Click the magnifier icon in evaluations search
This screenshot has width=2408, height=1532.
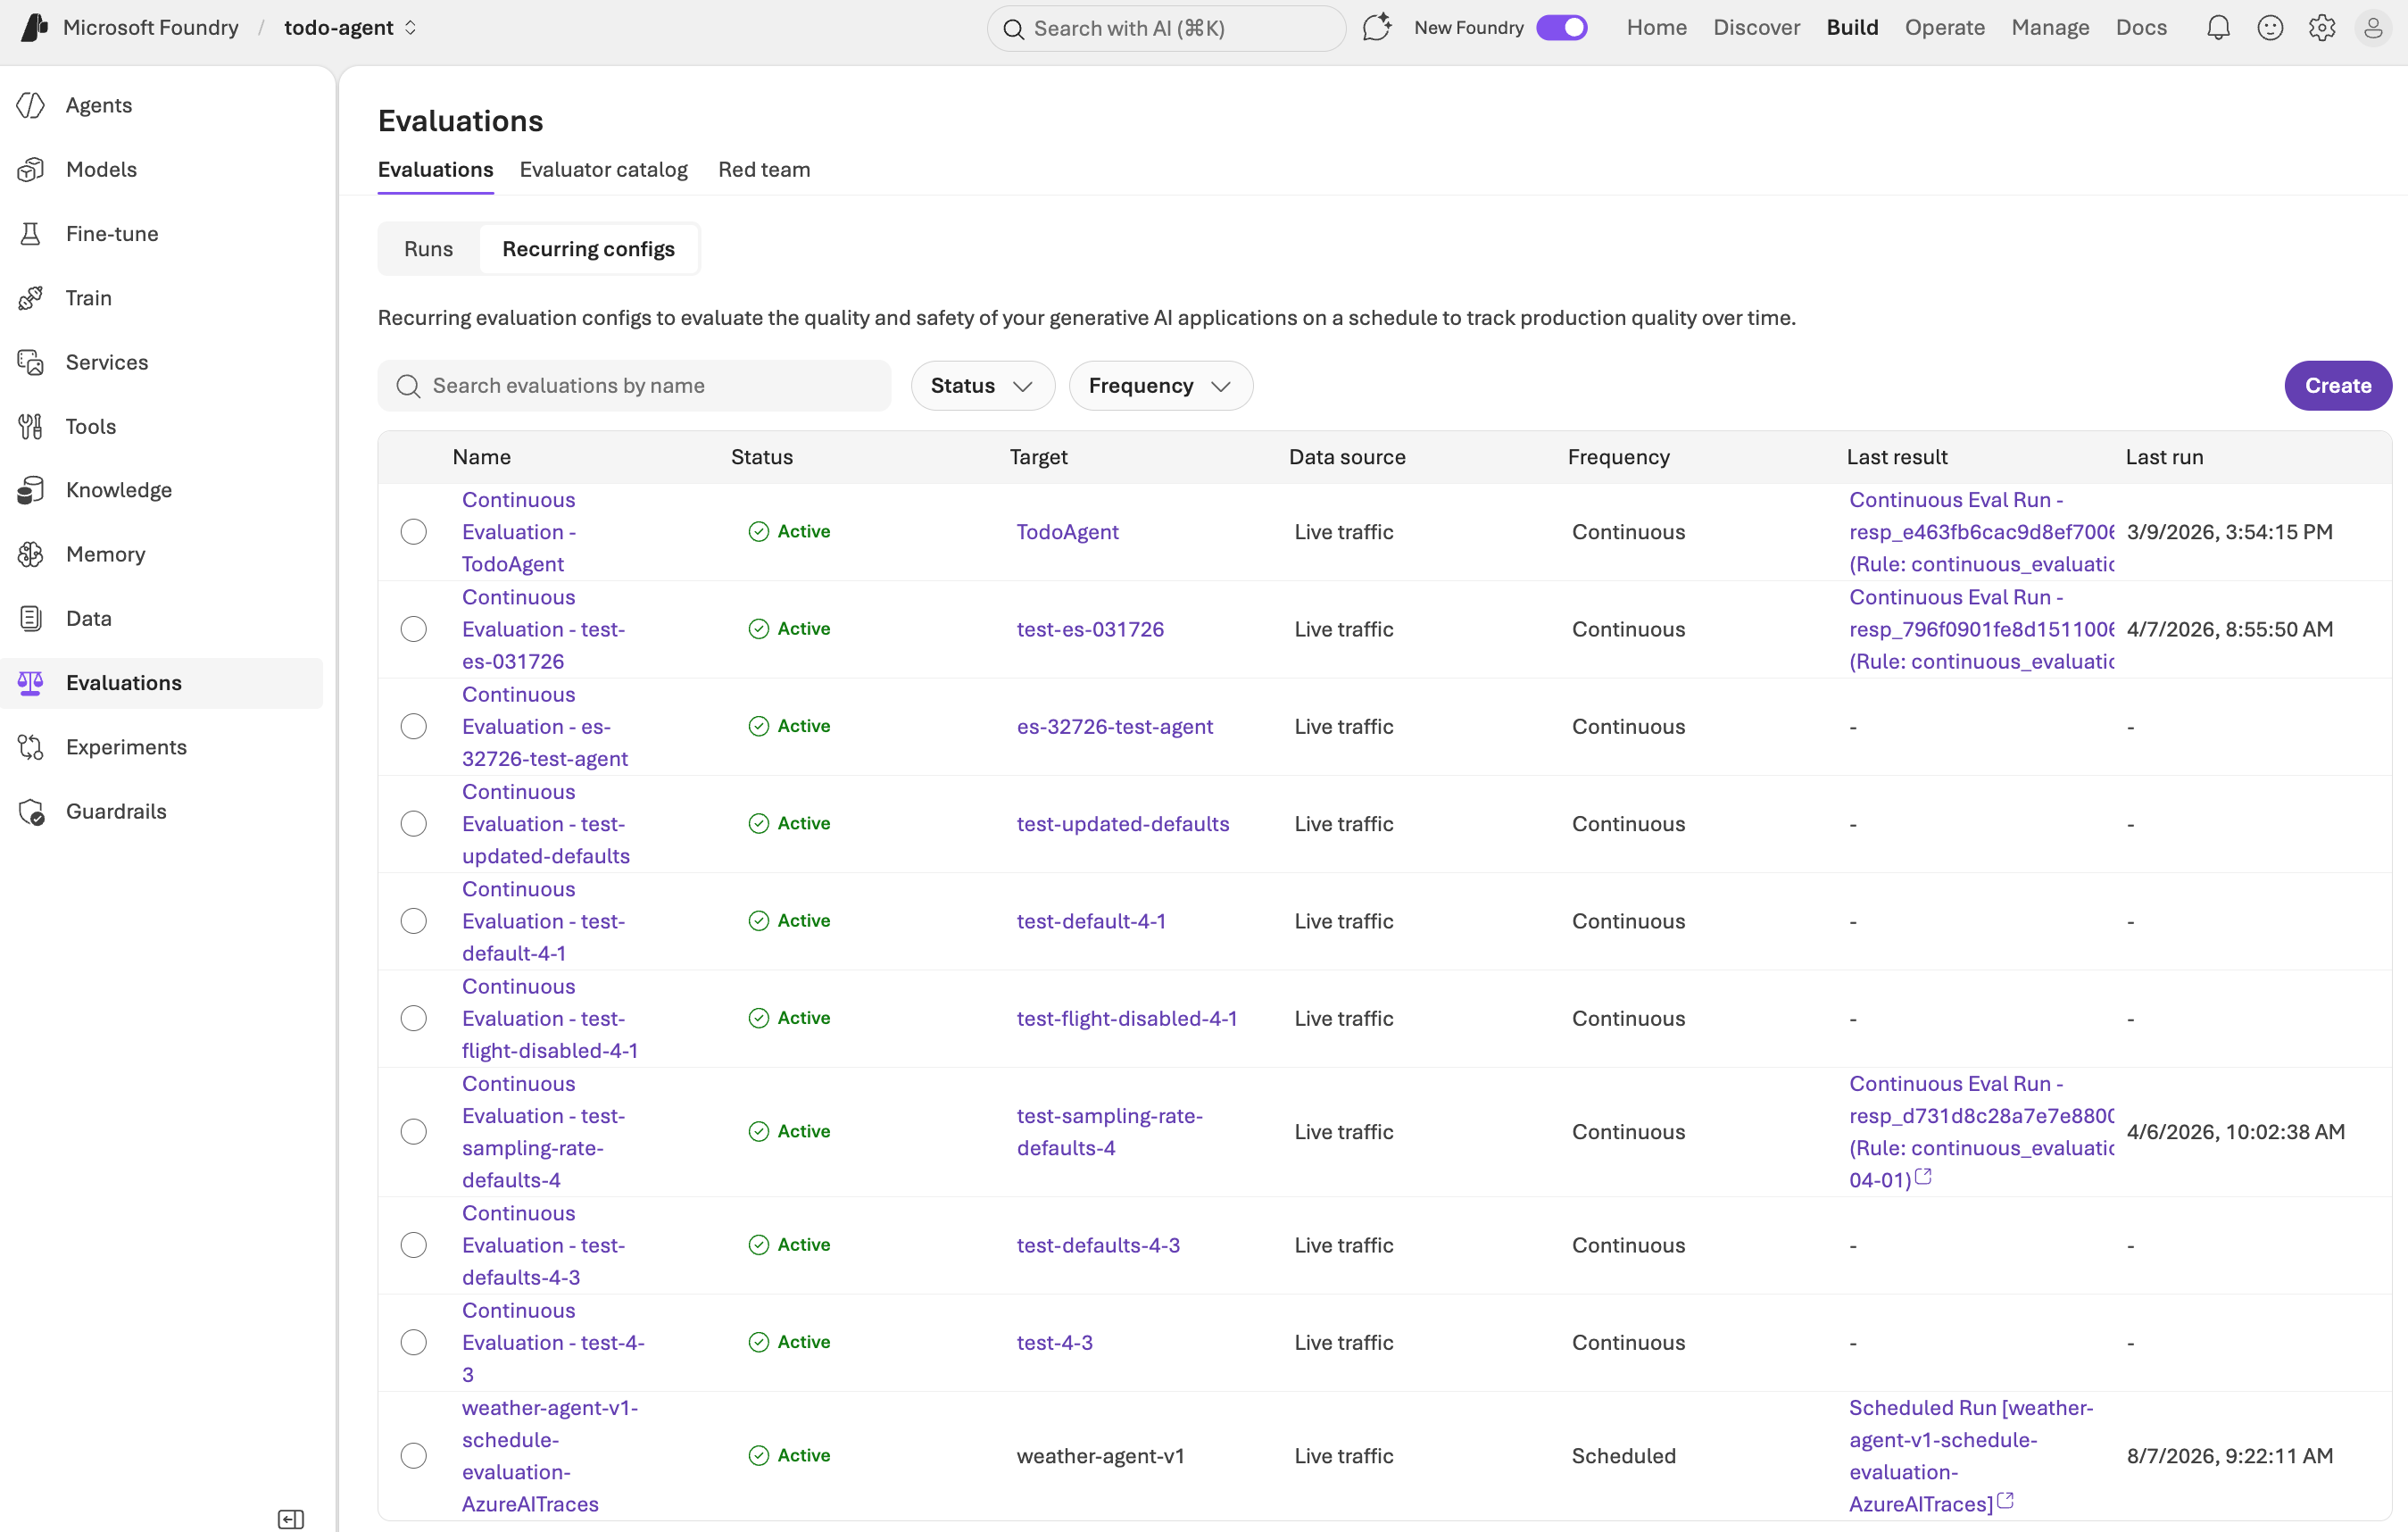point(408,386)
